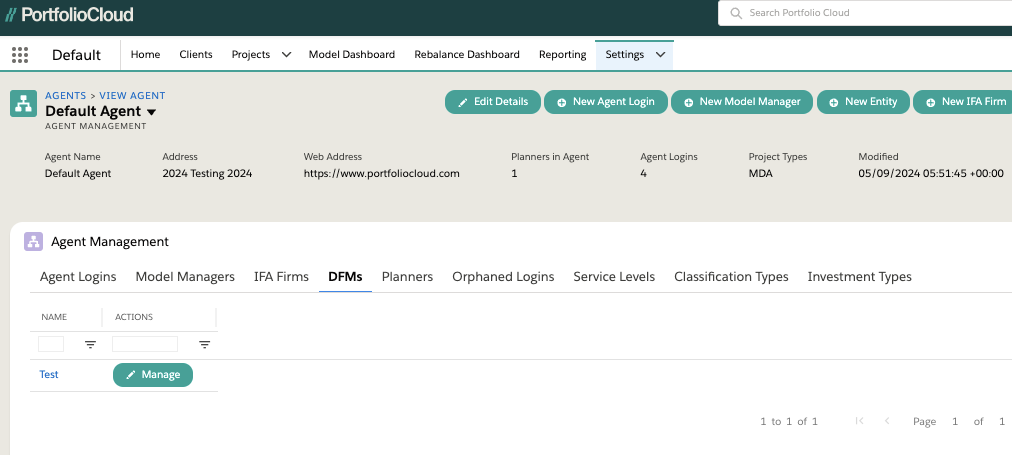Go to previous page arrow
The image size is (1012, 455).
[887, 421]
